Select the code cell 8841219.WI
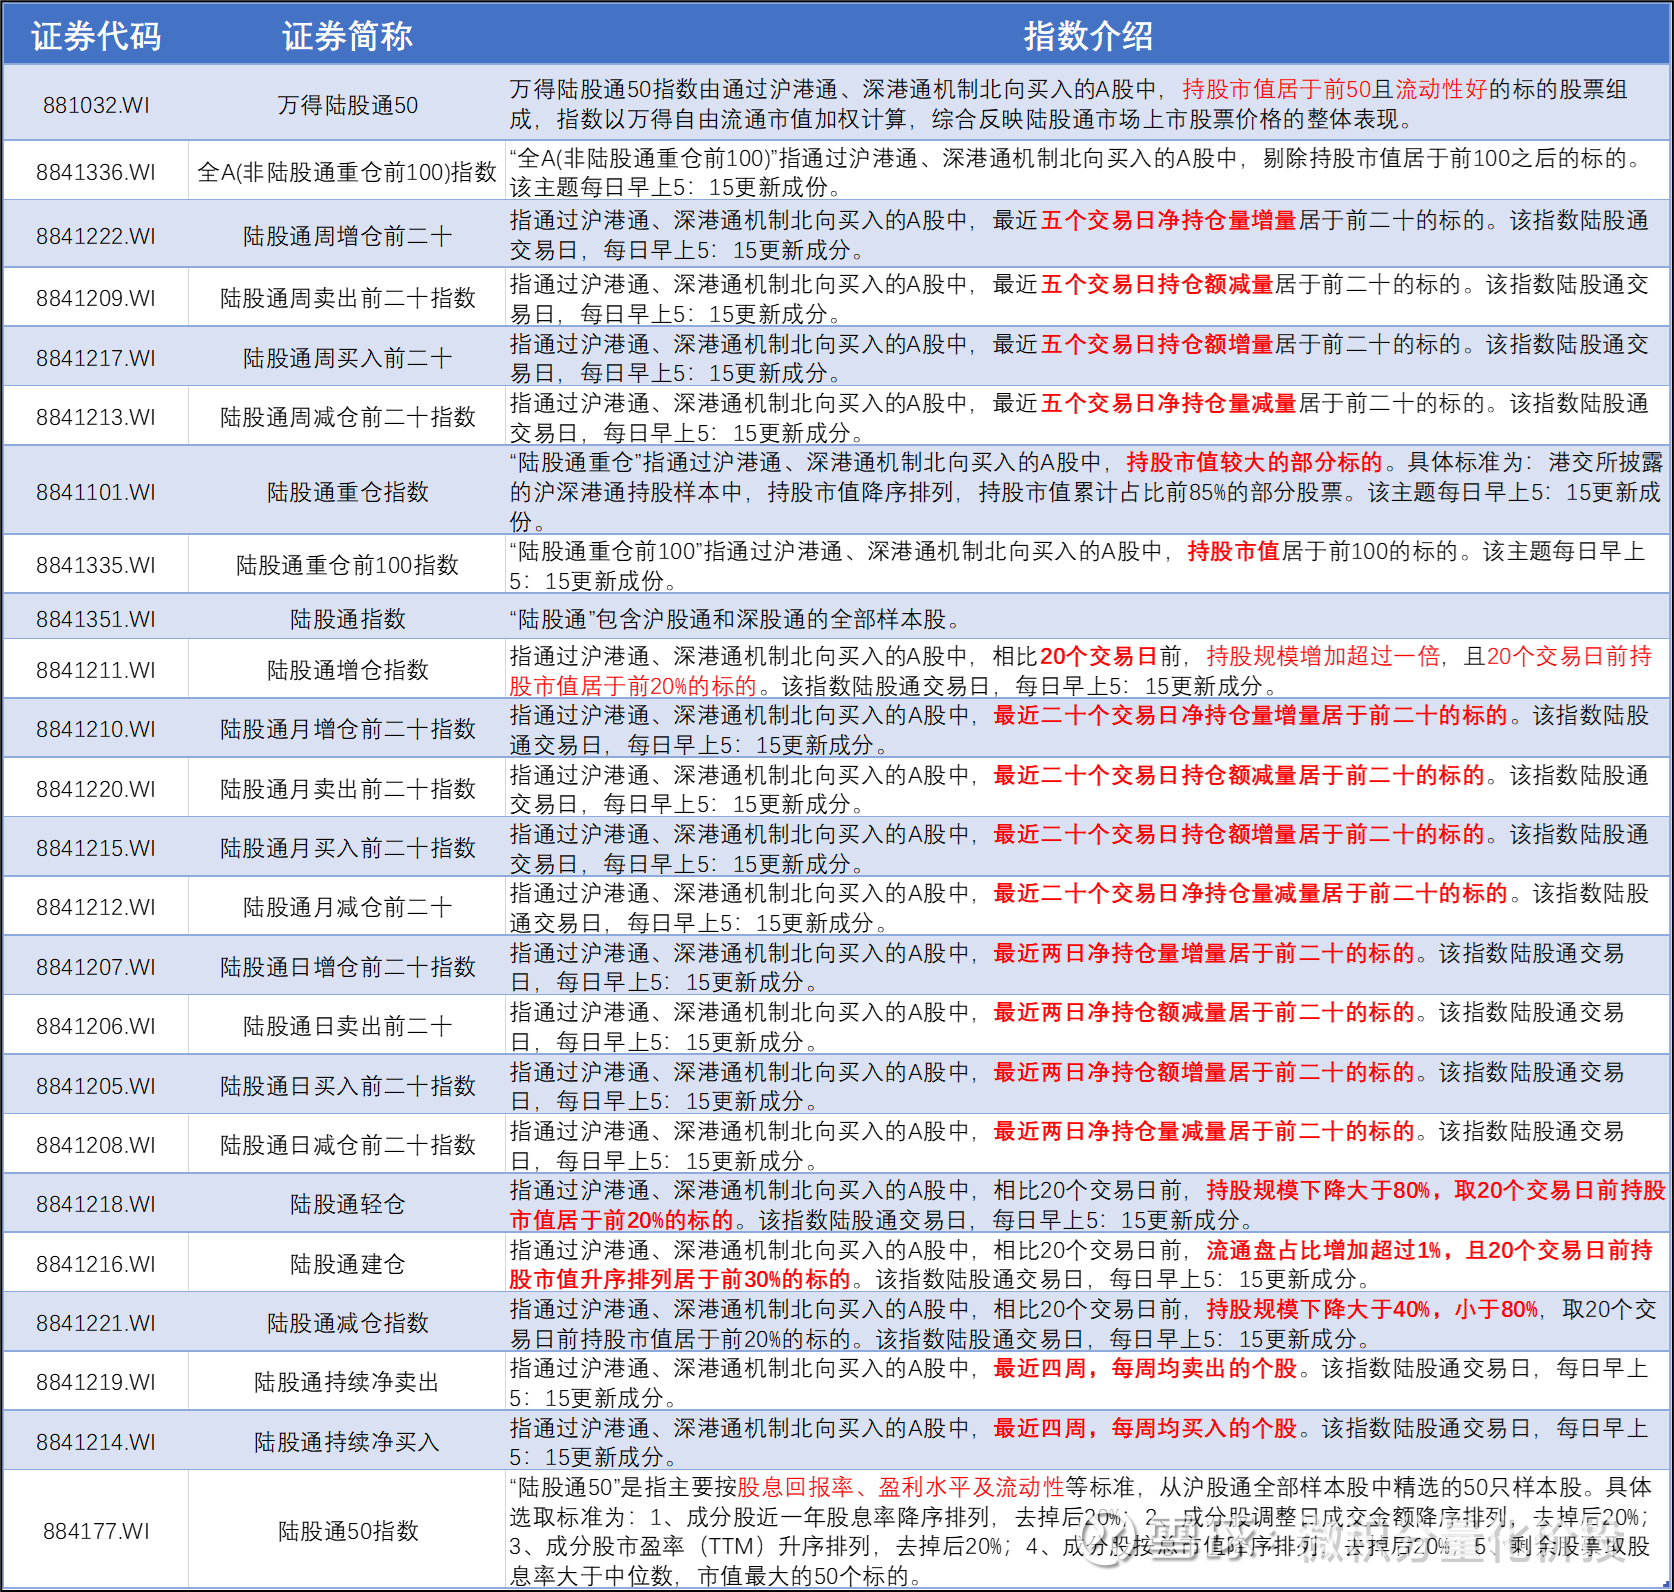 (96, 1382)
